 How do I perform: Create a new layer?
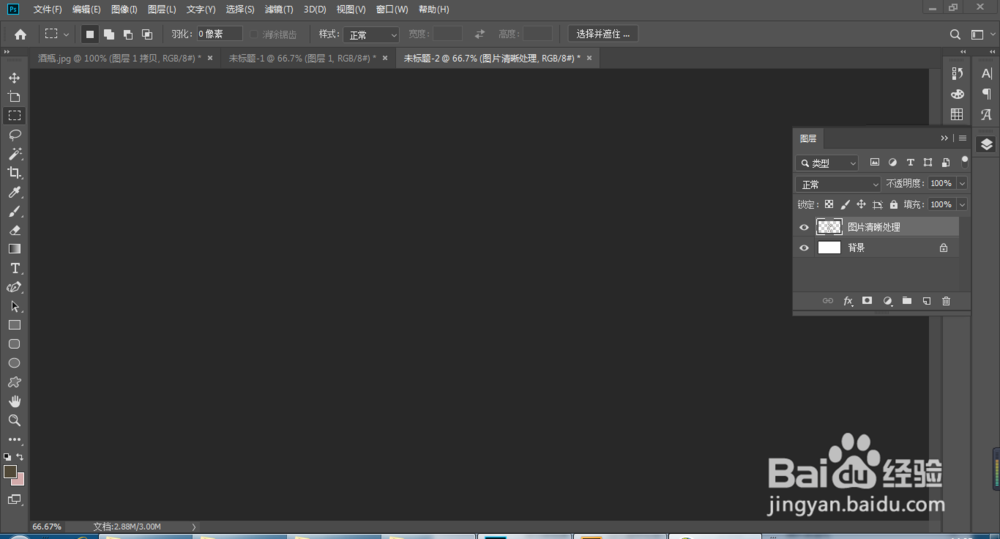(927, 301)
